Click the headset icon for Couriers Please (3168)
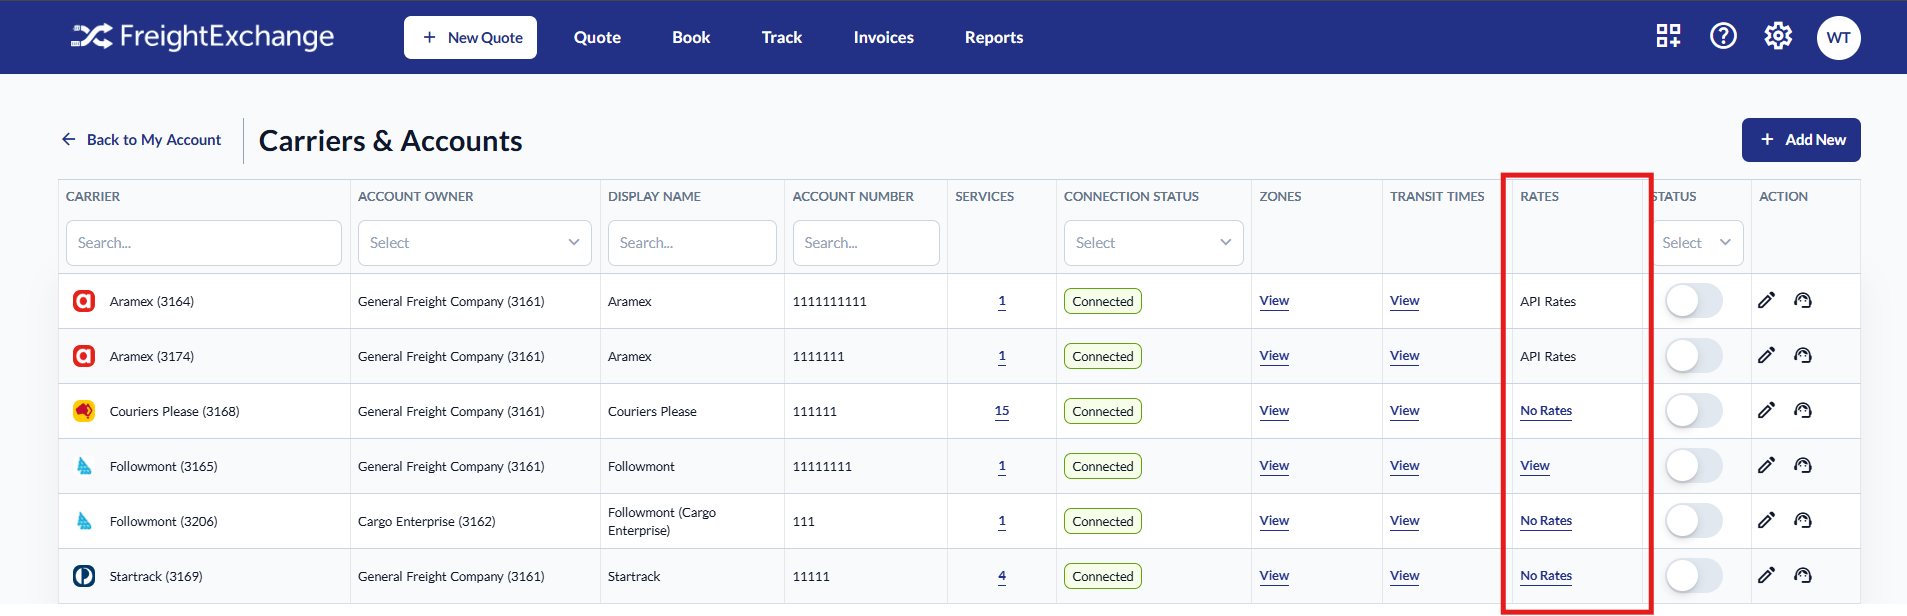This screenshot has width=1907, height=616. point(1803,410)
